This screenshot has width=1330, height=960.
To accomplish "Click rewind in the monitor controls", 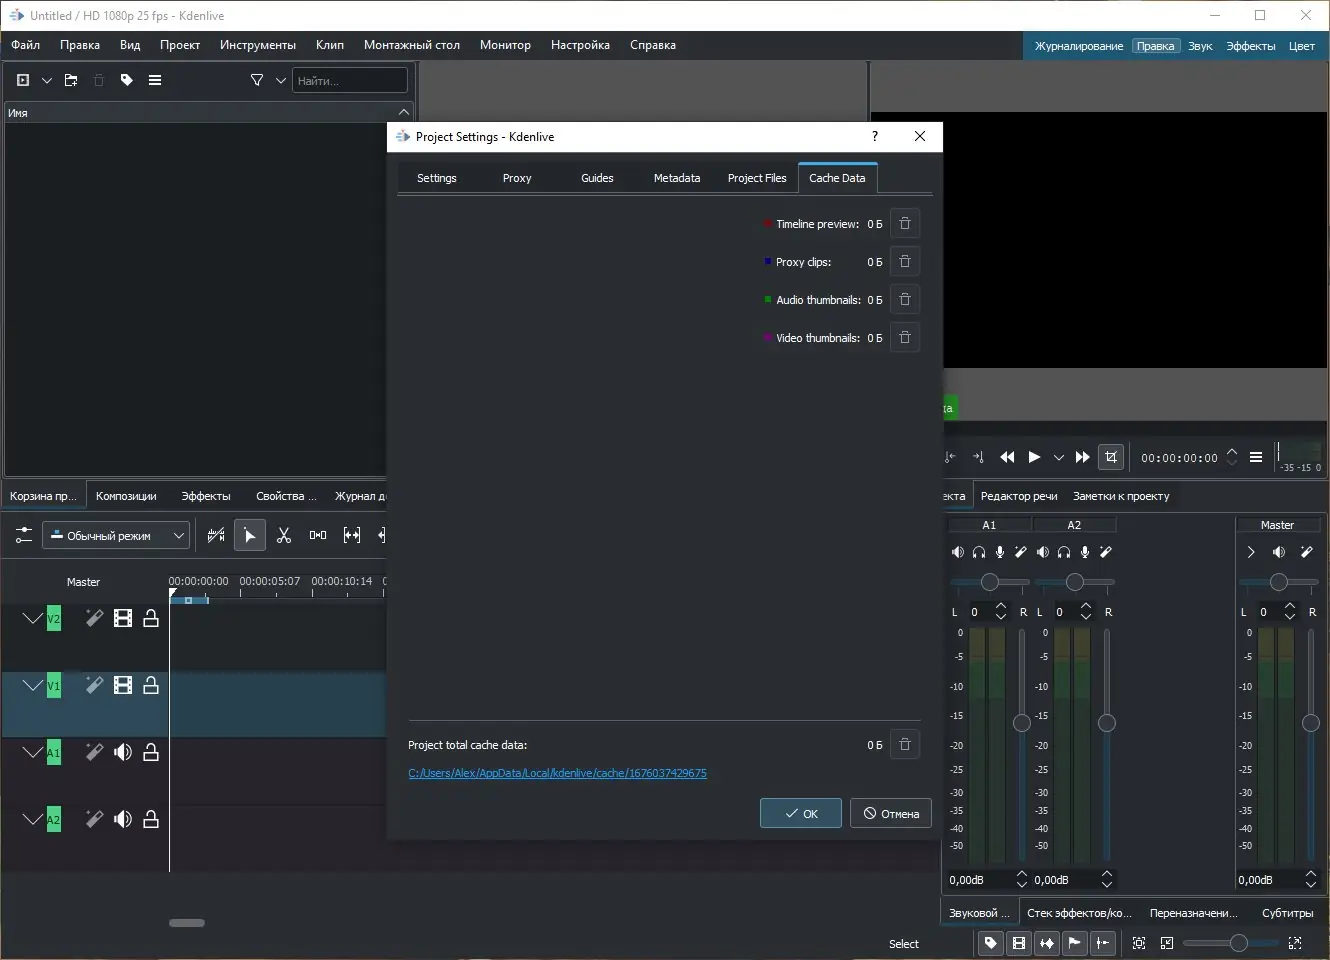I will click(x=1007, y=458).
